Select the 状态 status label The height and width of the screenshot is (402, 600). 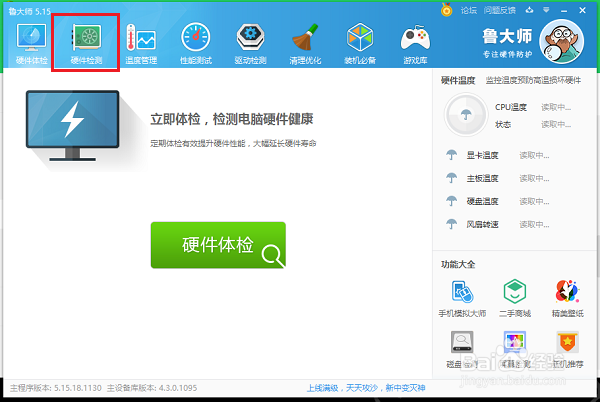click(x=503, y=124)
